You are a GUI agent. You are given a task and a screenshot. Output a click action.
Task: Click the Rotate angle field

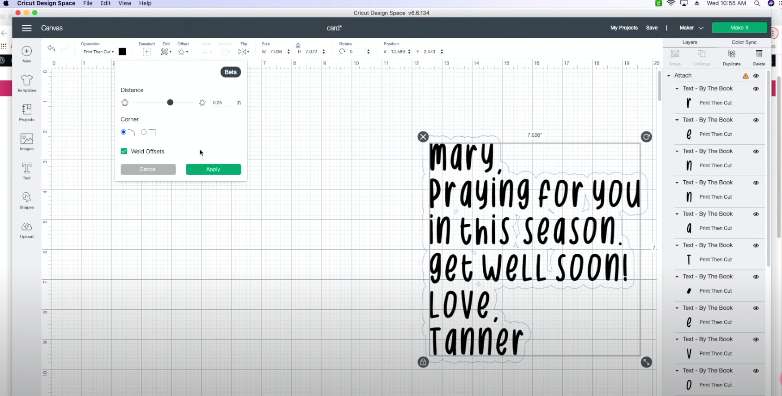point(359,51)
